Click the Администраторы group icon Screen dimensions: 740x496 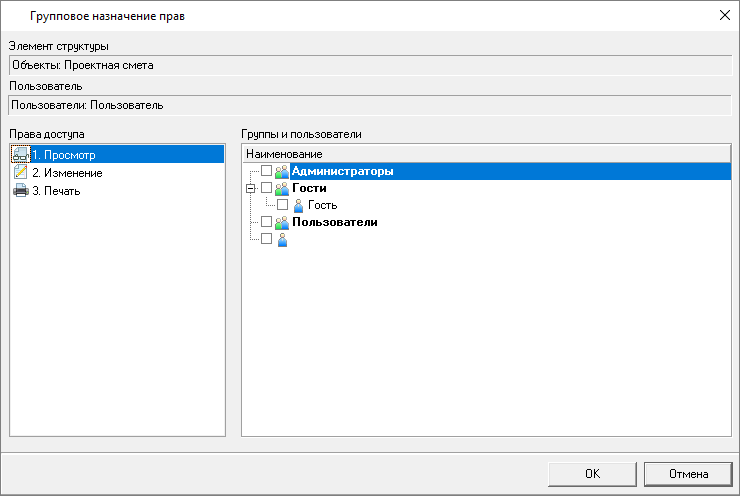pos(282,171)
